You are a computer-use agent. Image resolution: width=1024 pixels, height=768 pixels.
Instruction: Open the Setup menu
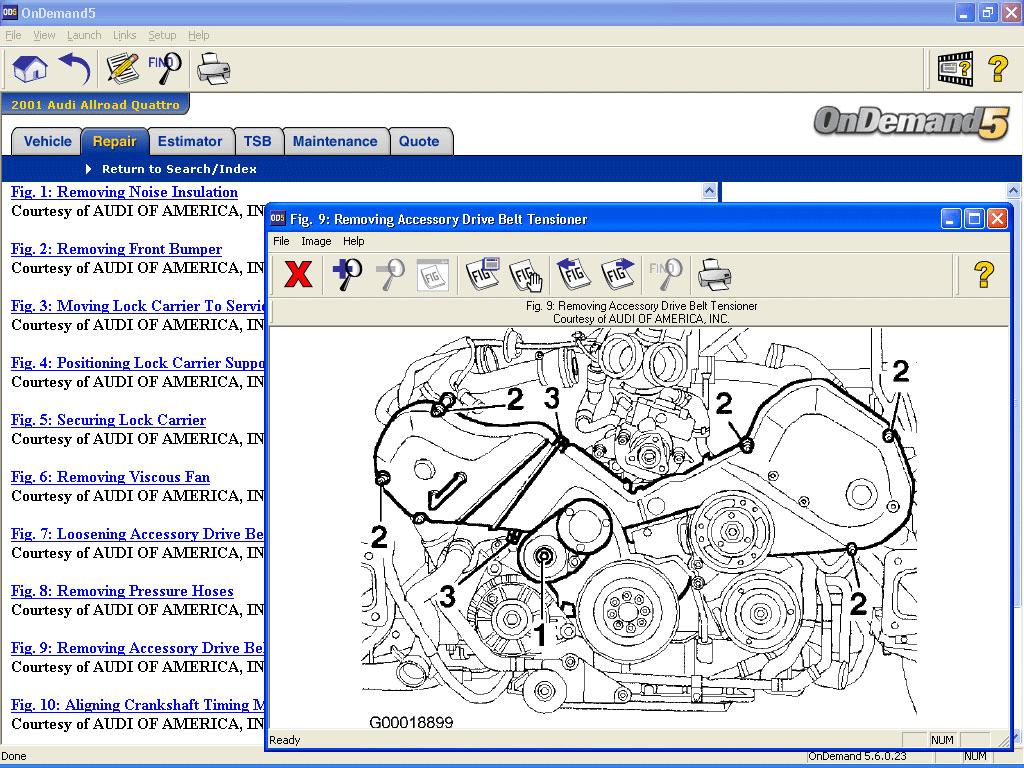point(162,35)
